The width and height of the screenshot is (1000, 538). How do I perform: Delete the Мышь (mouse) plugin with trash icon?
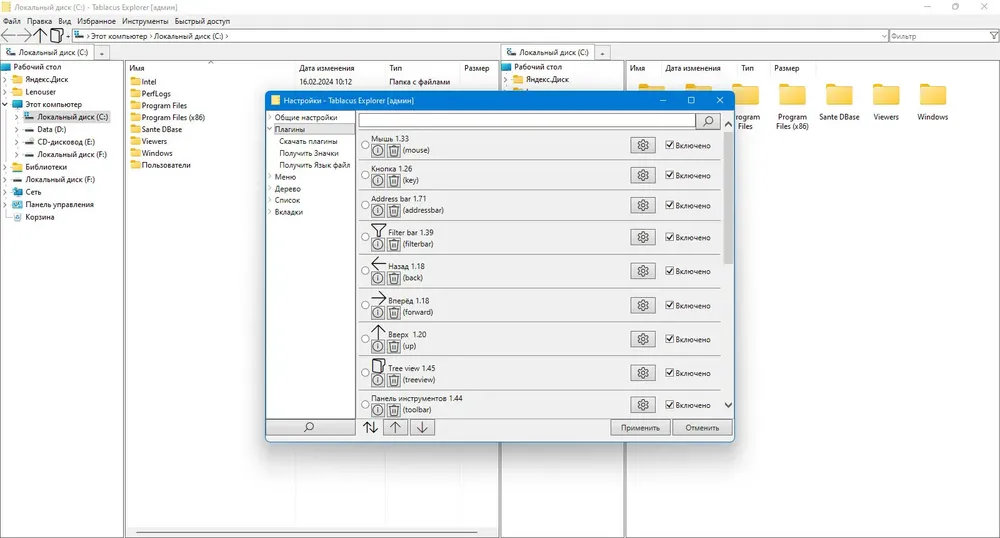coord(393,150)
